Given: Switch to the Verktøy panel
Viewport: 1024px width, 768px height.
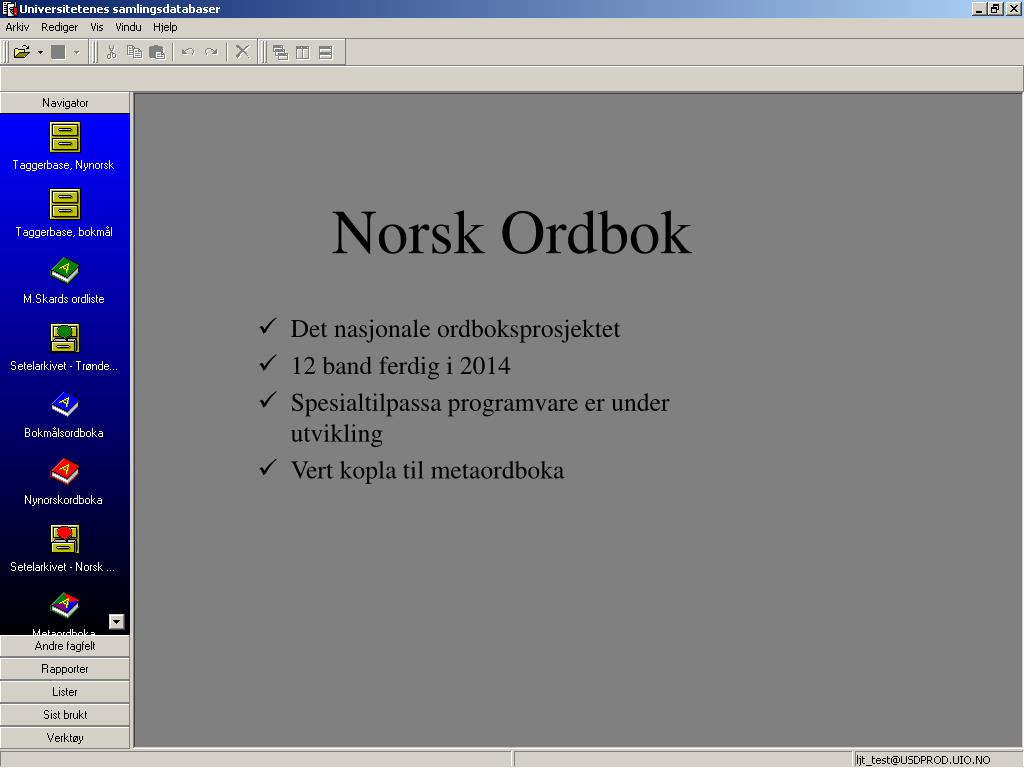Looking at the screenshot, I should click(65, 737).
